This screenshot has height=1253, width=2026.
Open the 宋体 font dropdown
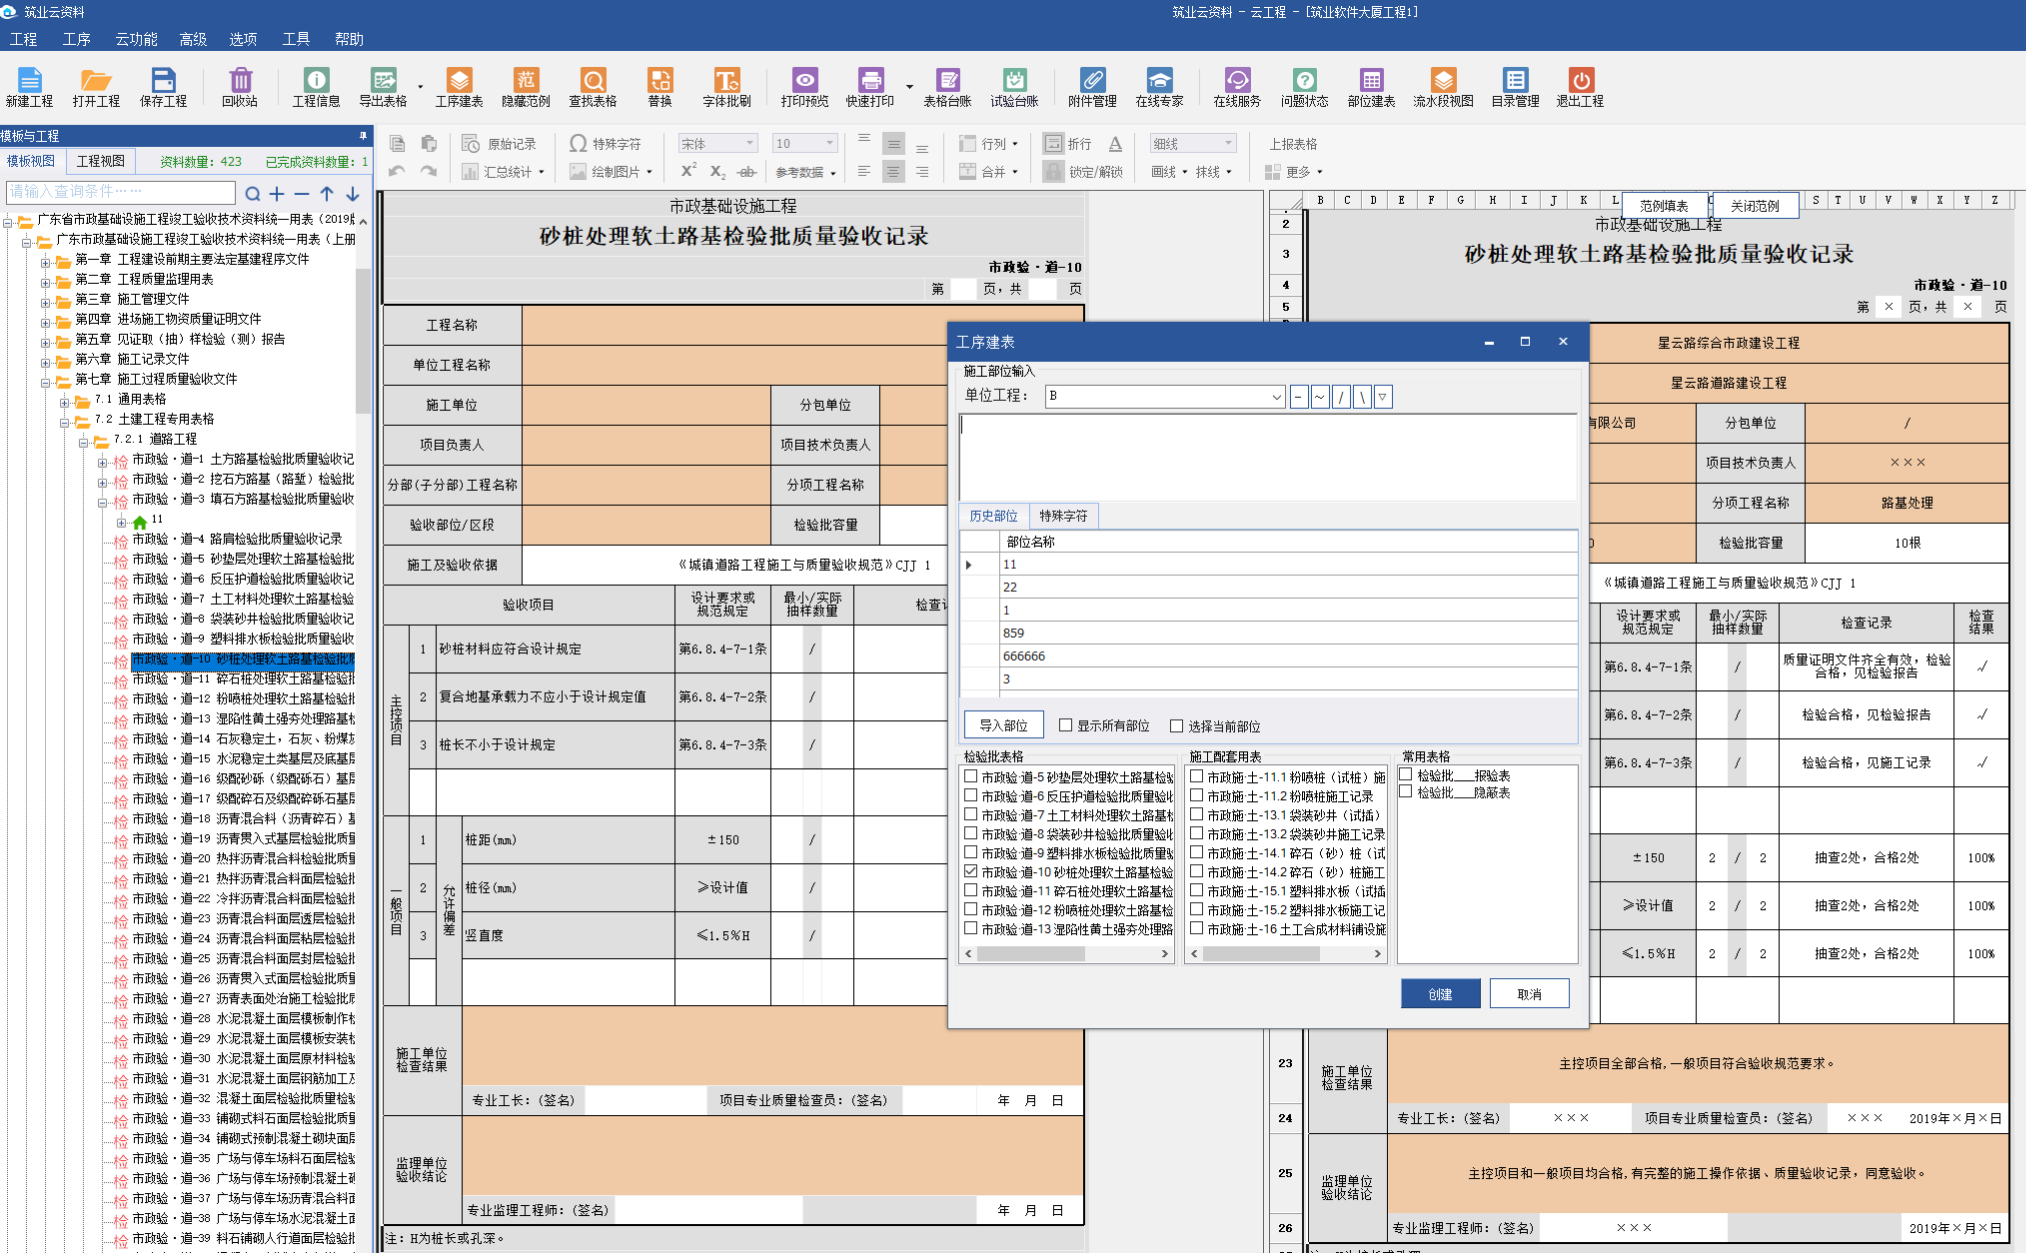749,144
